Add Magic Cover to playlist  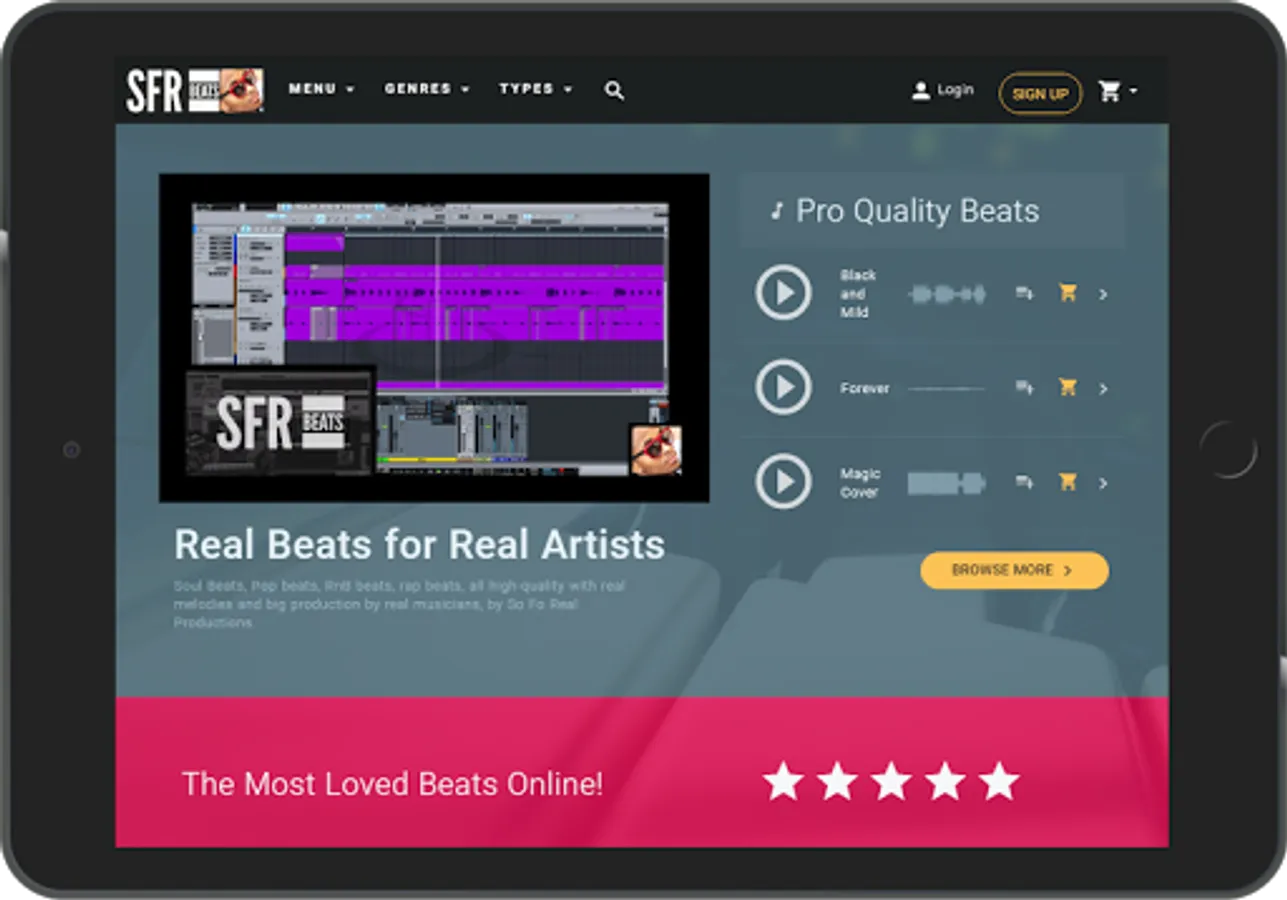tap(1024, 483)
